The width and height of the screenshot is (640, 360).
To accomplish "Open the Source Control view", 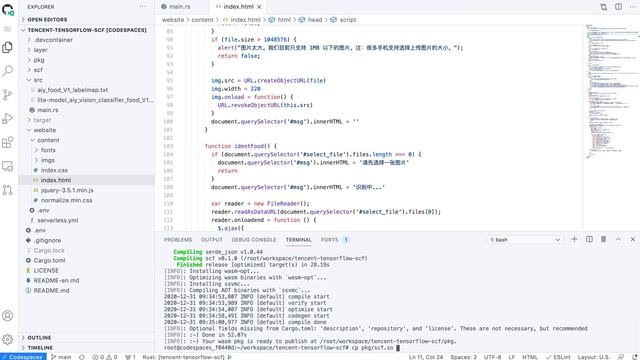I will [x=7, y=95].
